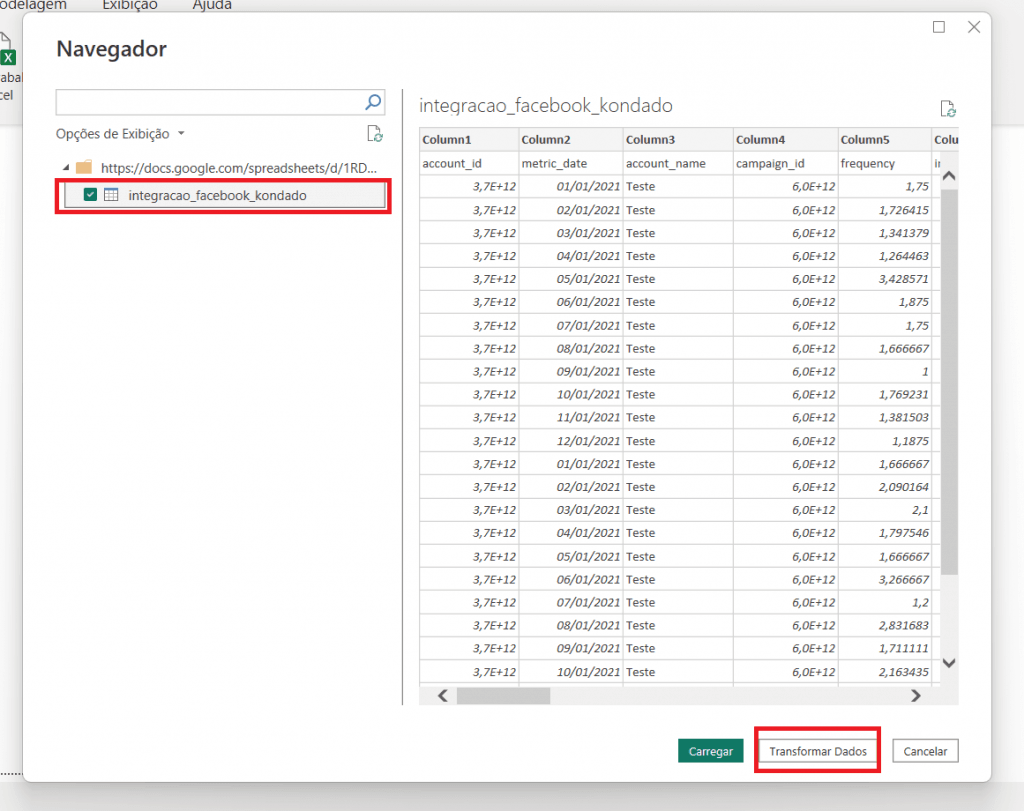
Task: Click the horizontal scrollbar thumb in preview
Action: click(503, 695)
